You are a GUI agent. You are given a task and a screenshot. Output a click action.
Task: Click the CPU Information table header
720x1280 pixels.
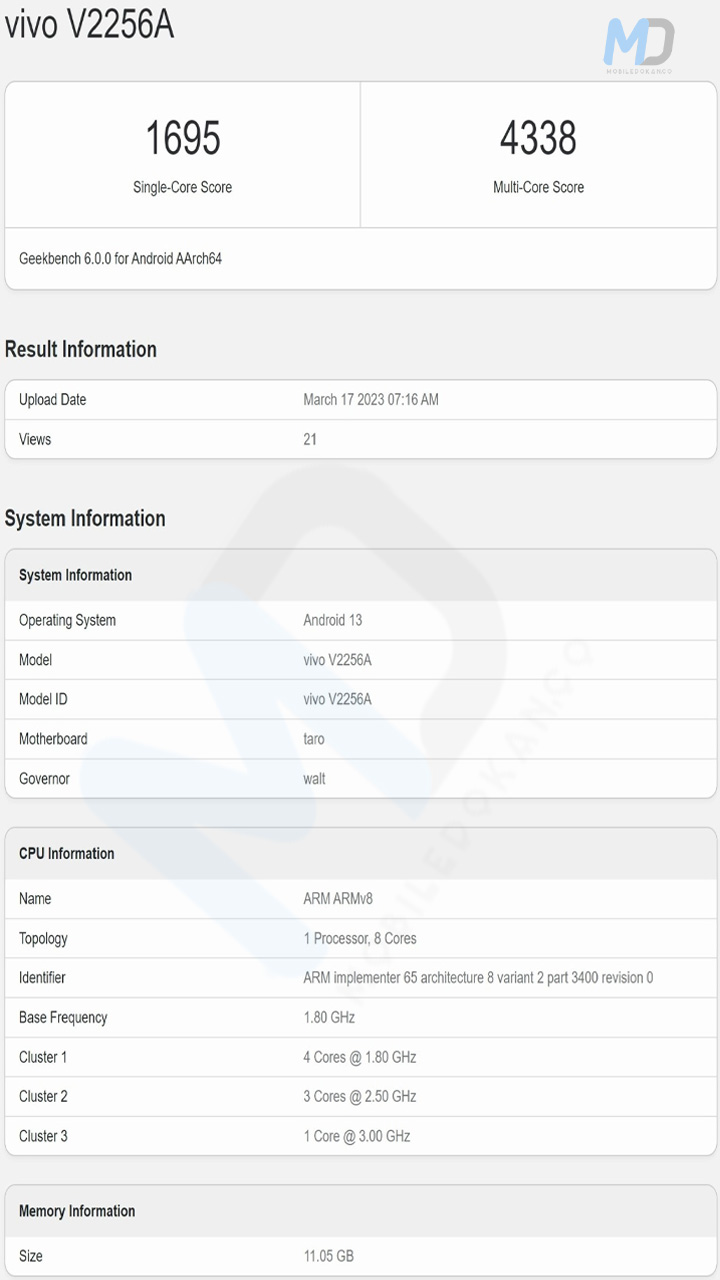(67, 853)
